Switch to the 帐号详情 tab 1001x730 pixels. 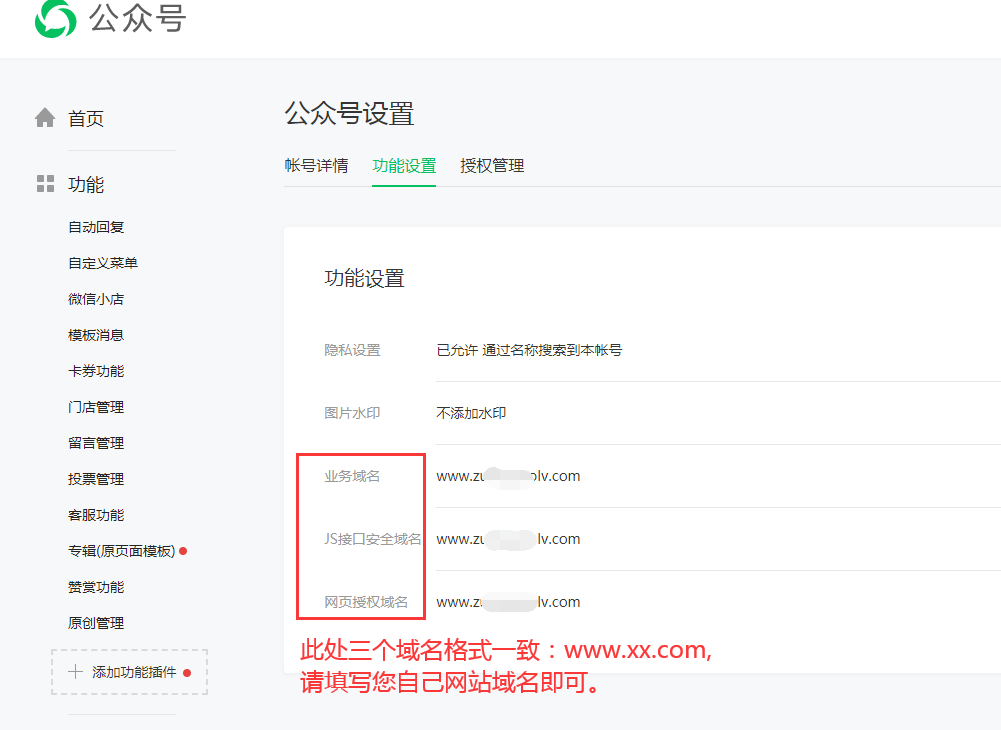tap(316, 166)
